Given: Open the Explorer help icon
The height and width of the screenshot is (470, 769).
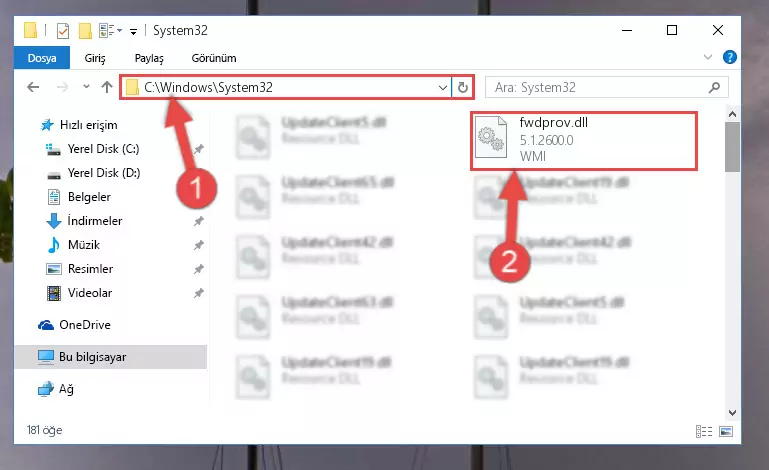Looking at the screenshot, I should tap(729, 57).
